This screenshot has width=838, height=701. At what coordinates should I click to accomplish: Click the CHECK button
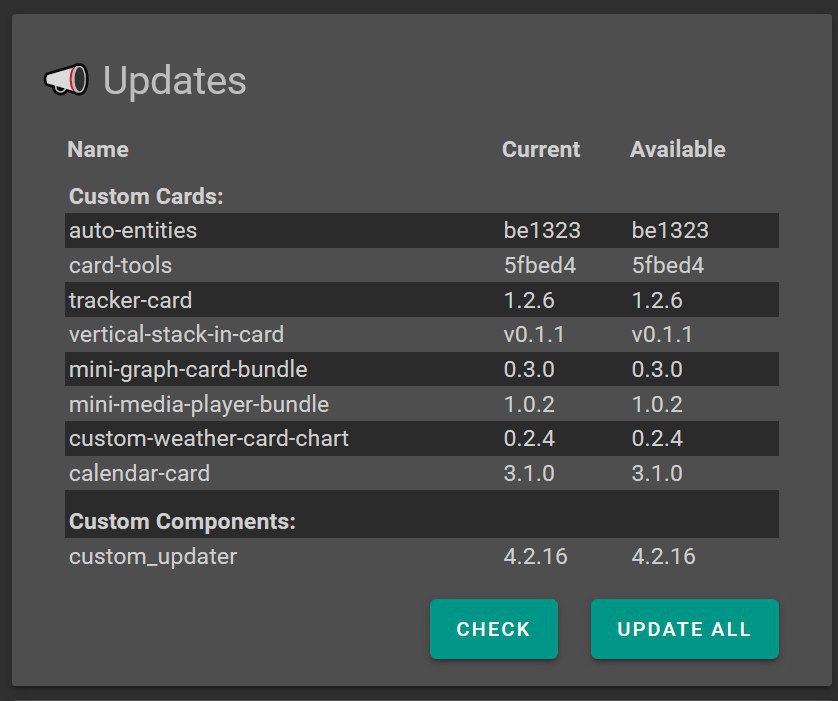tap(493, 629)
